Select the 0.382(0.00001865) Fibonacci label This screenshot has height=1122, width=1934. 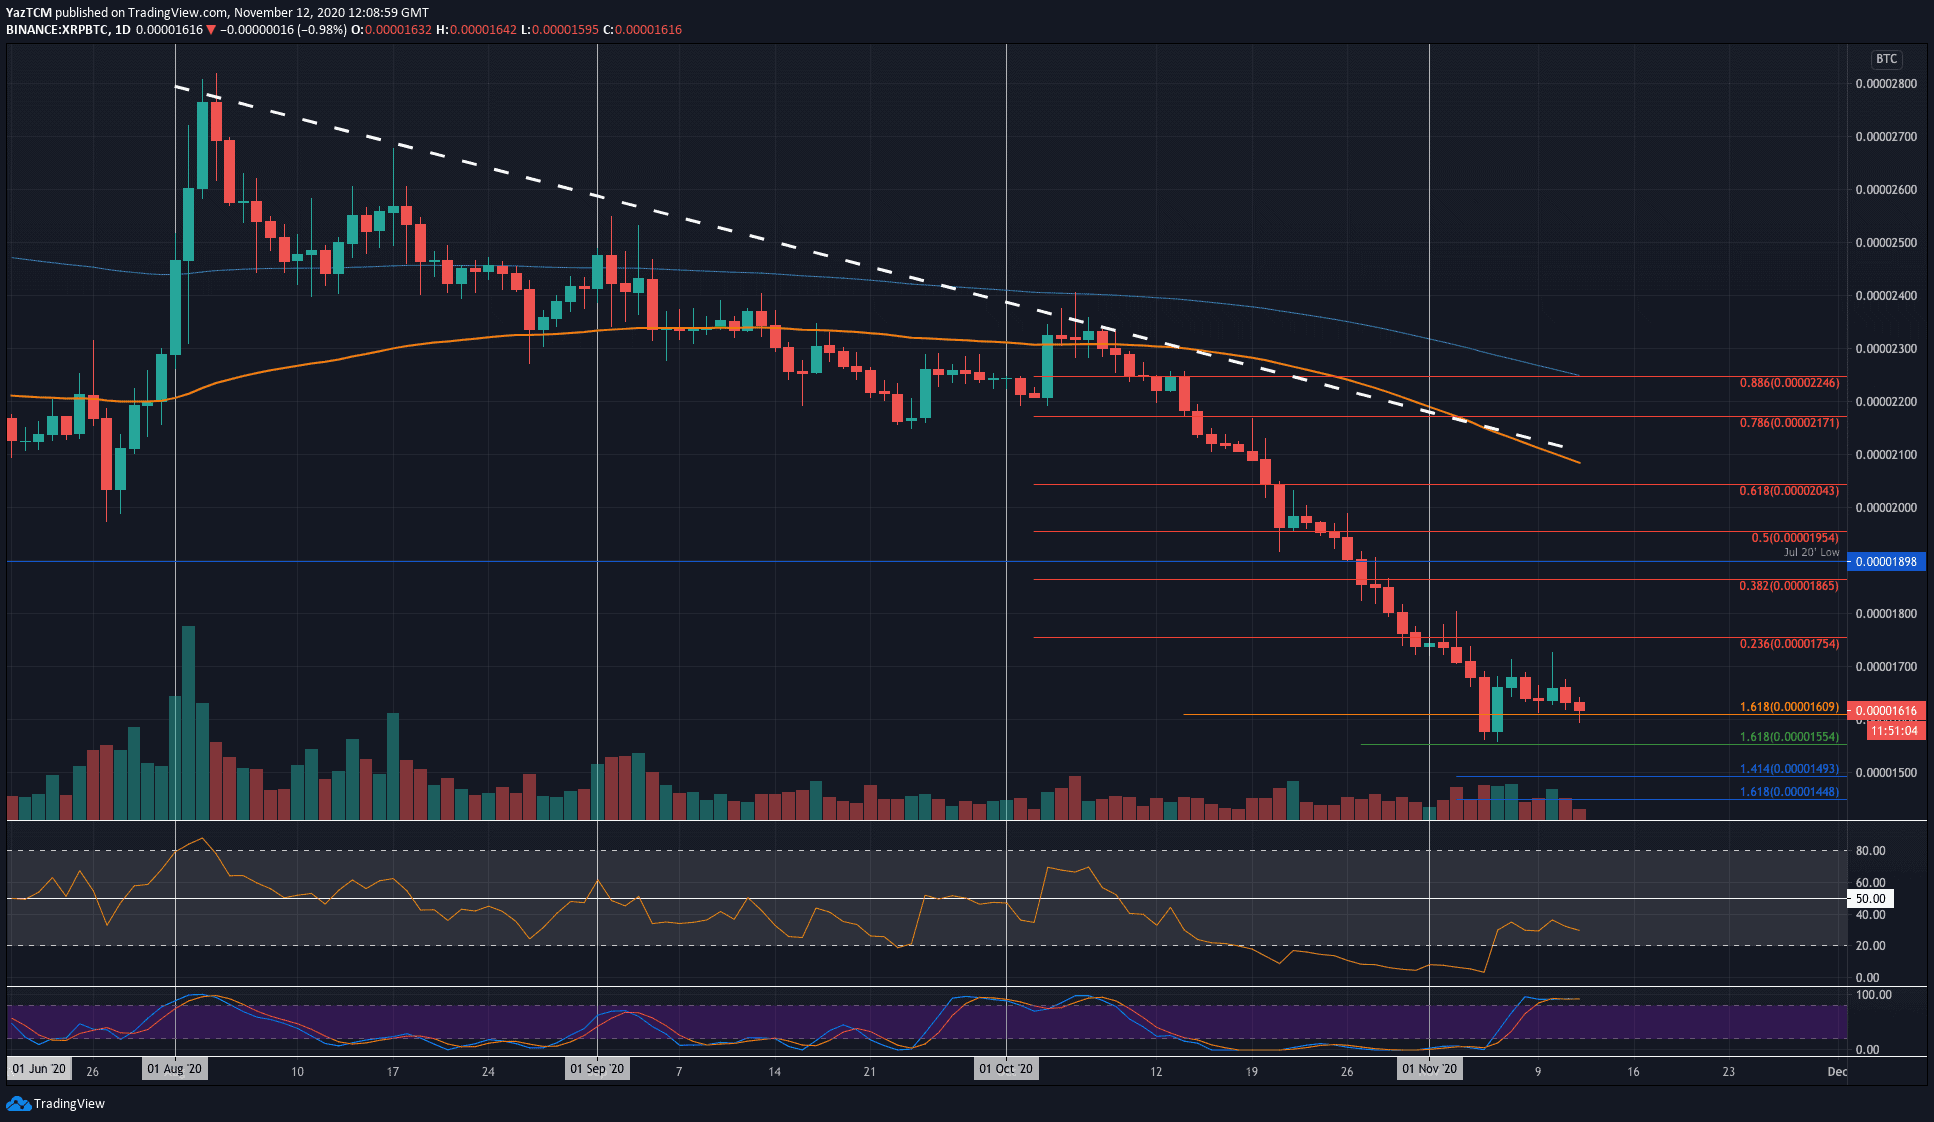coord(1789,586)
